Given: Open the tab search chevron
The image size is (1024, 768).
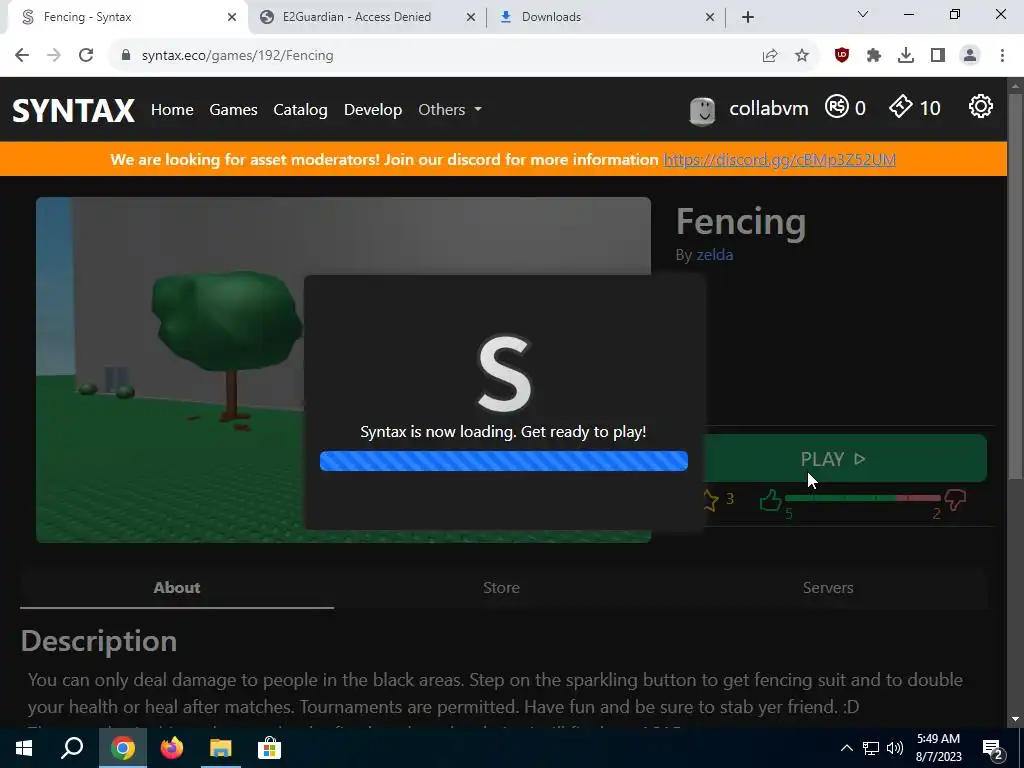Looking at the screenshot, I should pos(863,14).
